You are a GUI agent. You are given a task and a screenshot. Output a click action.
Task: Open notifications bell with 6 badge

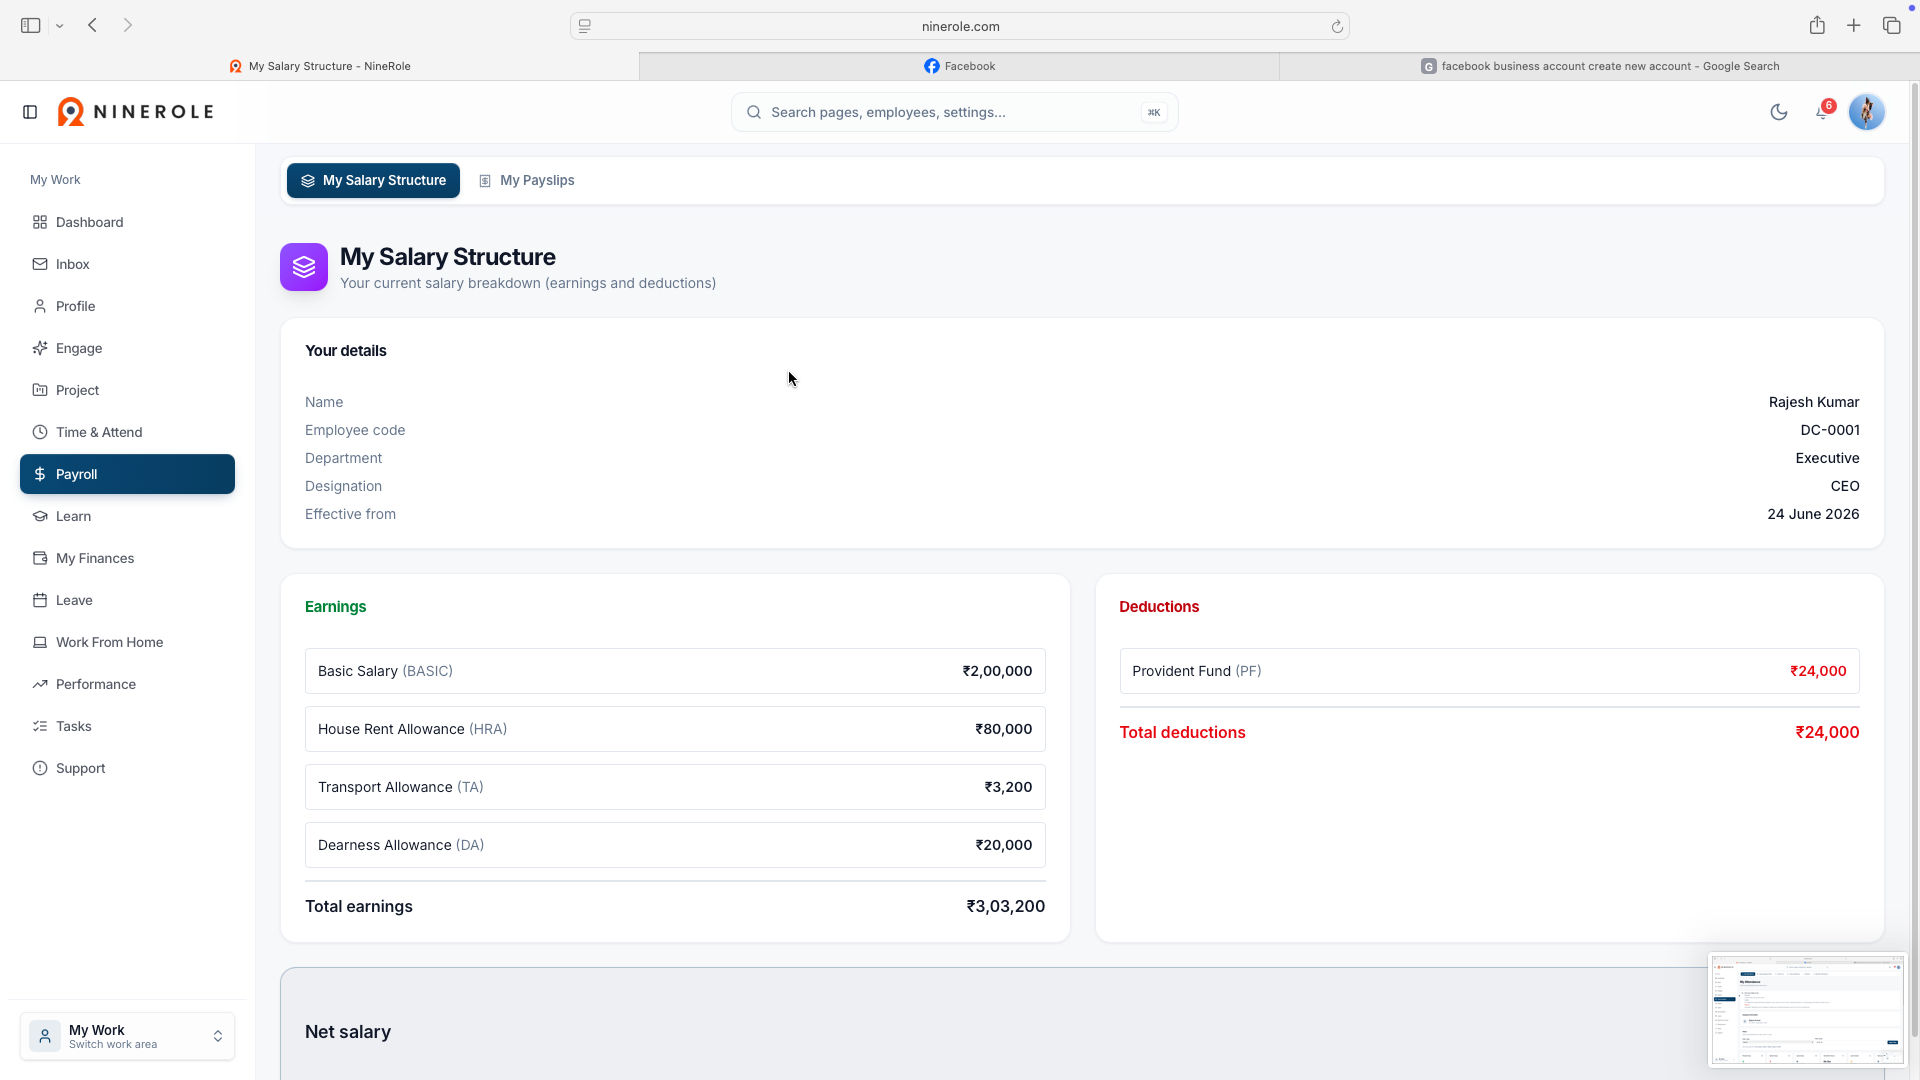[x=1823, y=111]
